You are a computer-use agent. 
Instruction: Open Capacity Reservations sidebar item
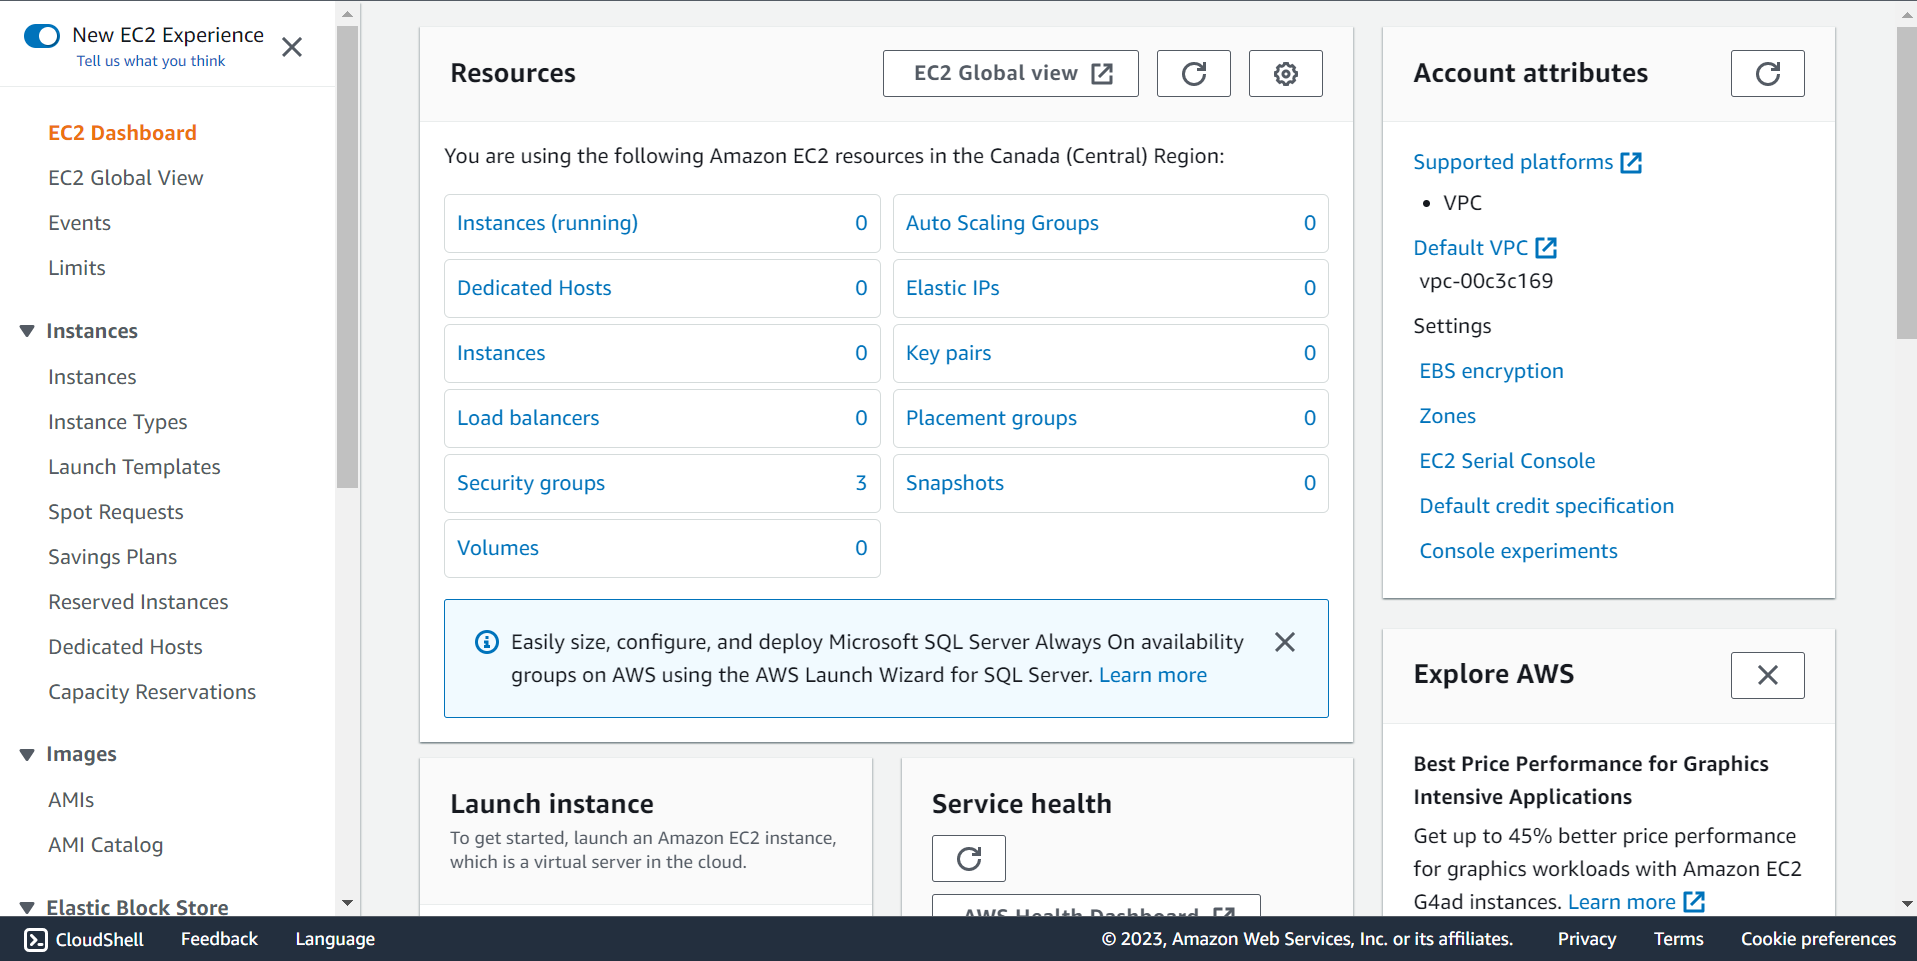click(152, 692)
